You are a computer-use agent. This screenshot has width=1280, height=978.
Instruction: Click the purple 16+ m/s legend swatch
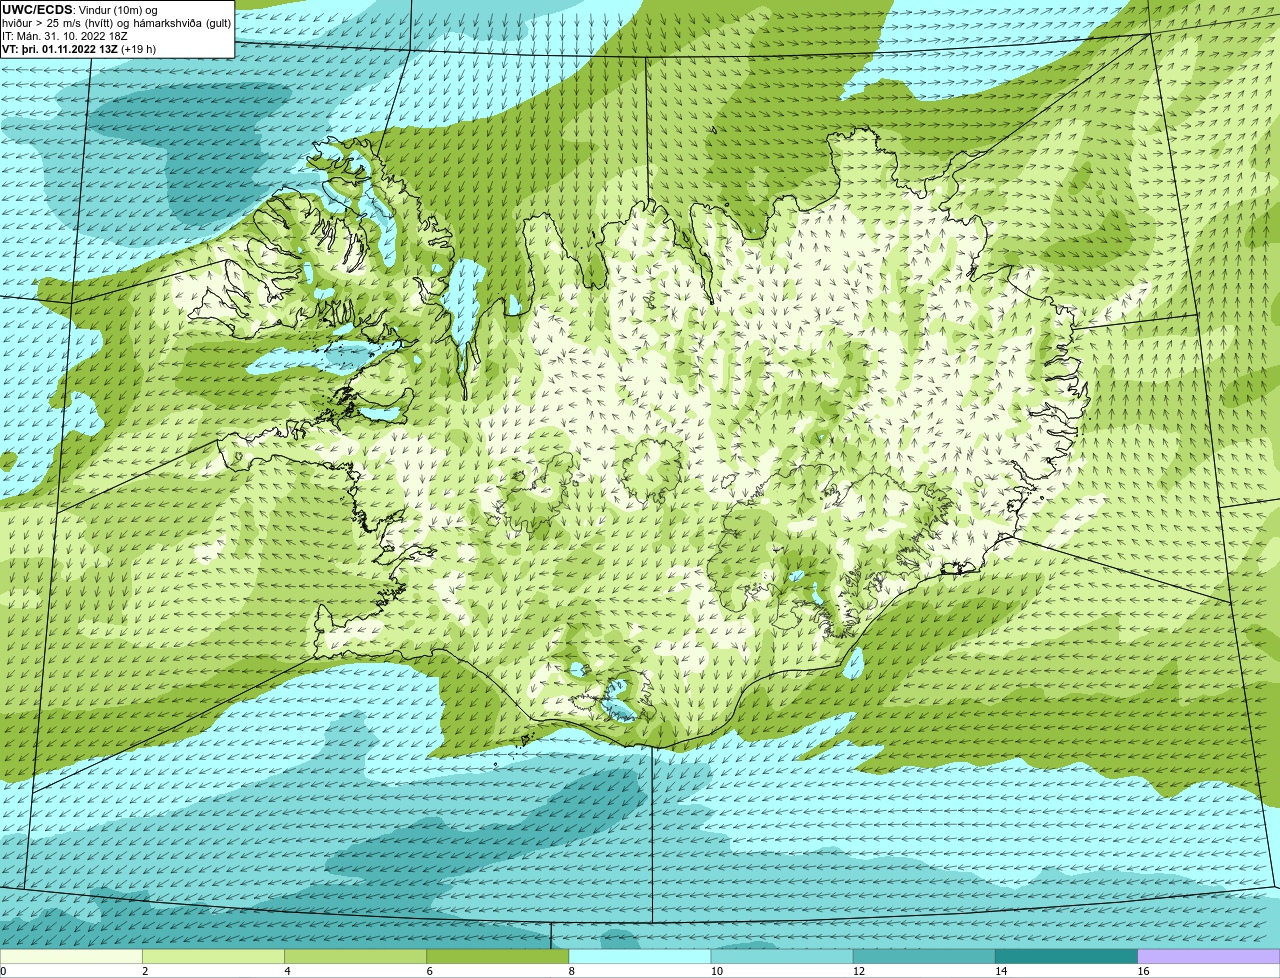point(1209,957)
